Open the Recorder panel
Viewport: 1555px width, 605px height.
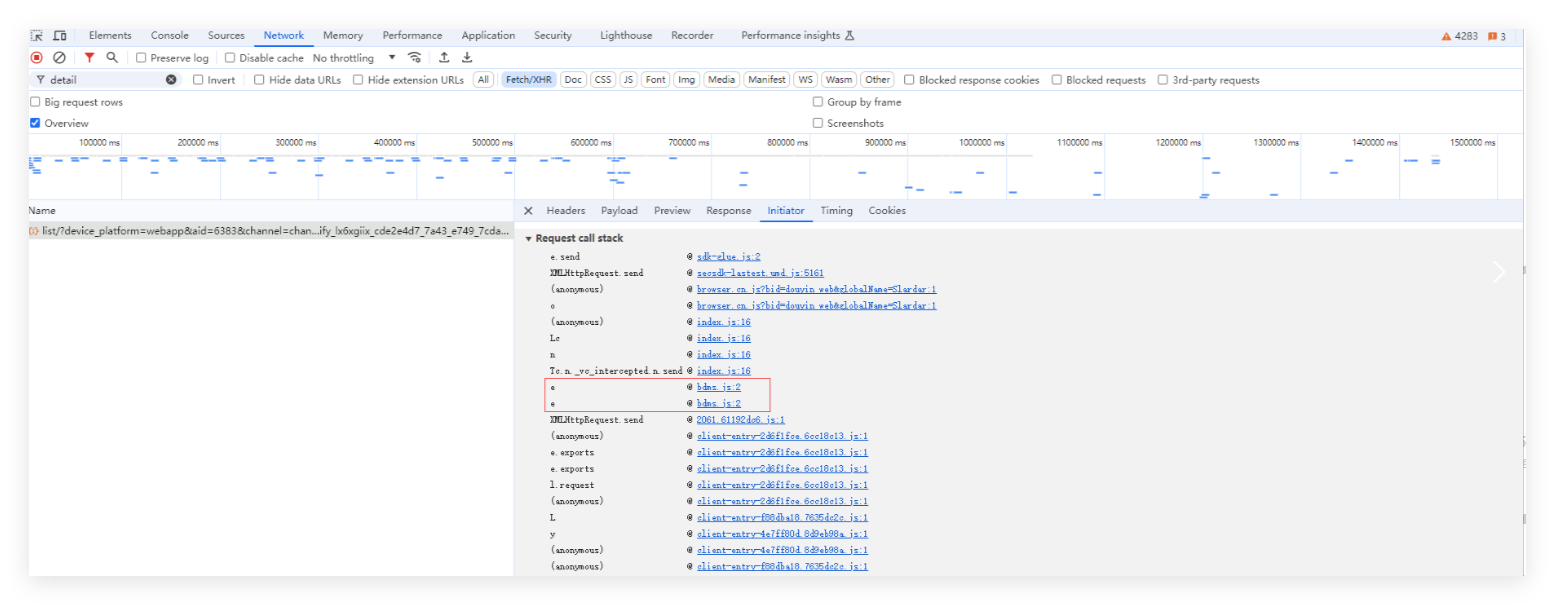692,36
